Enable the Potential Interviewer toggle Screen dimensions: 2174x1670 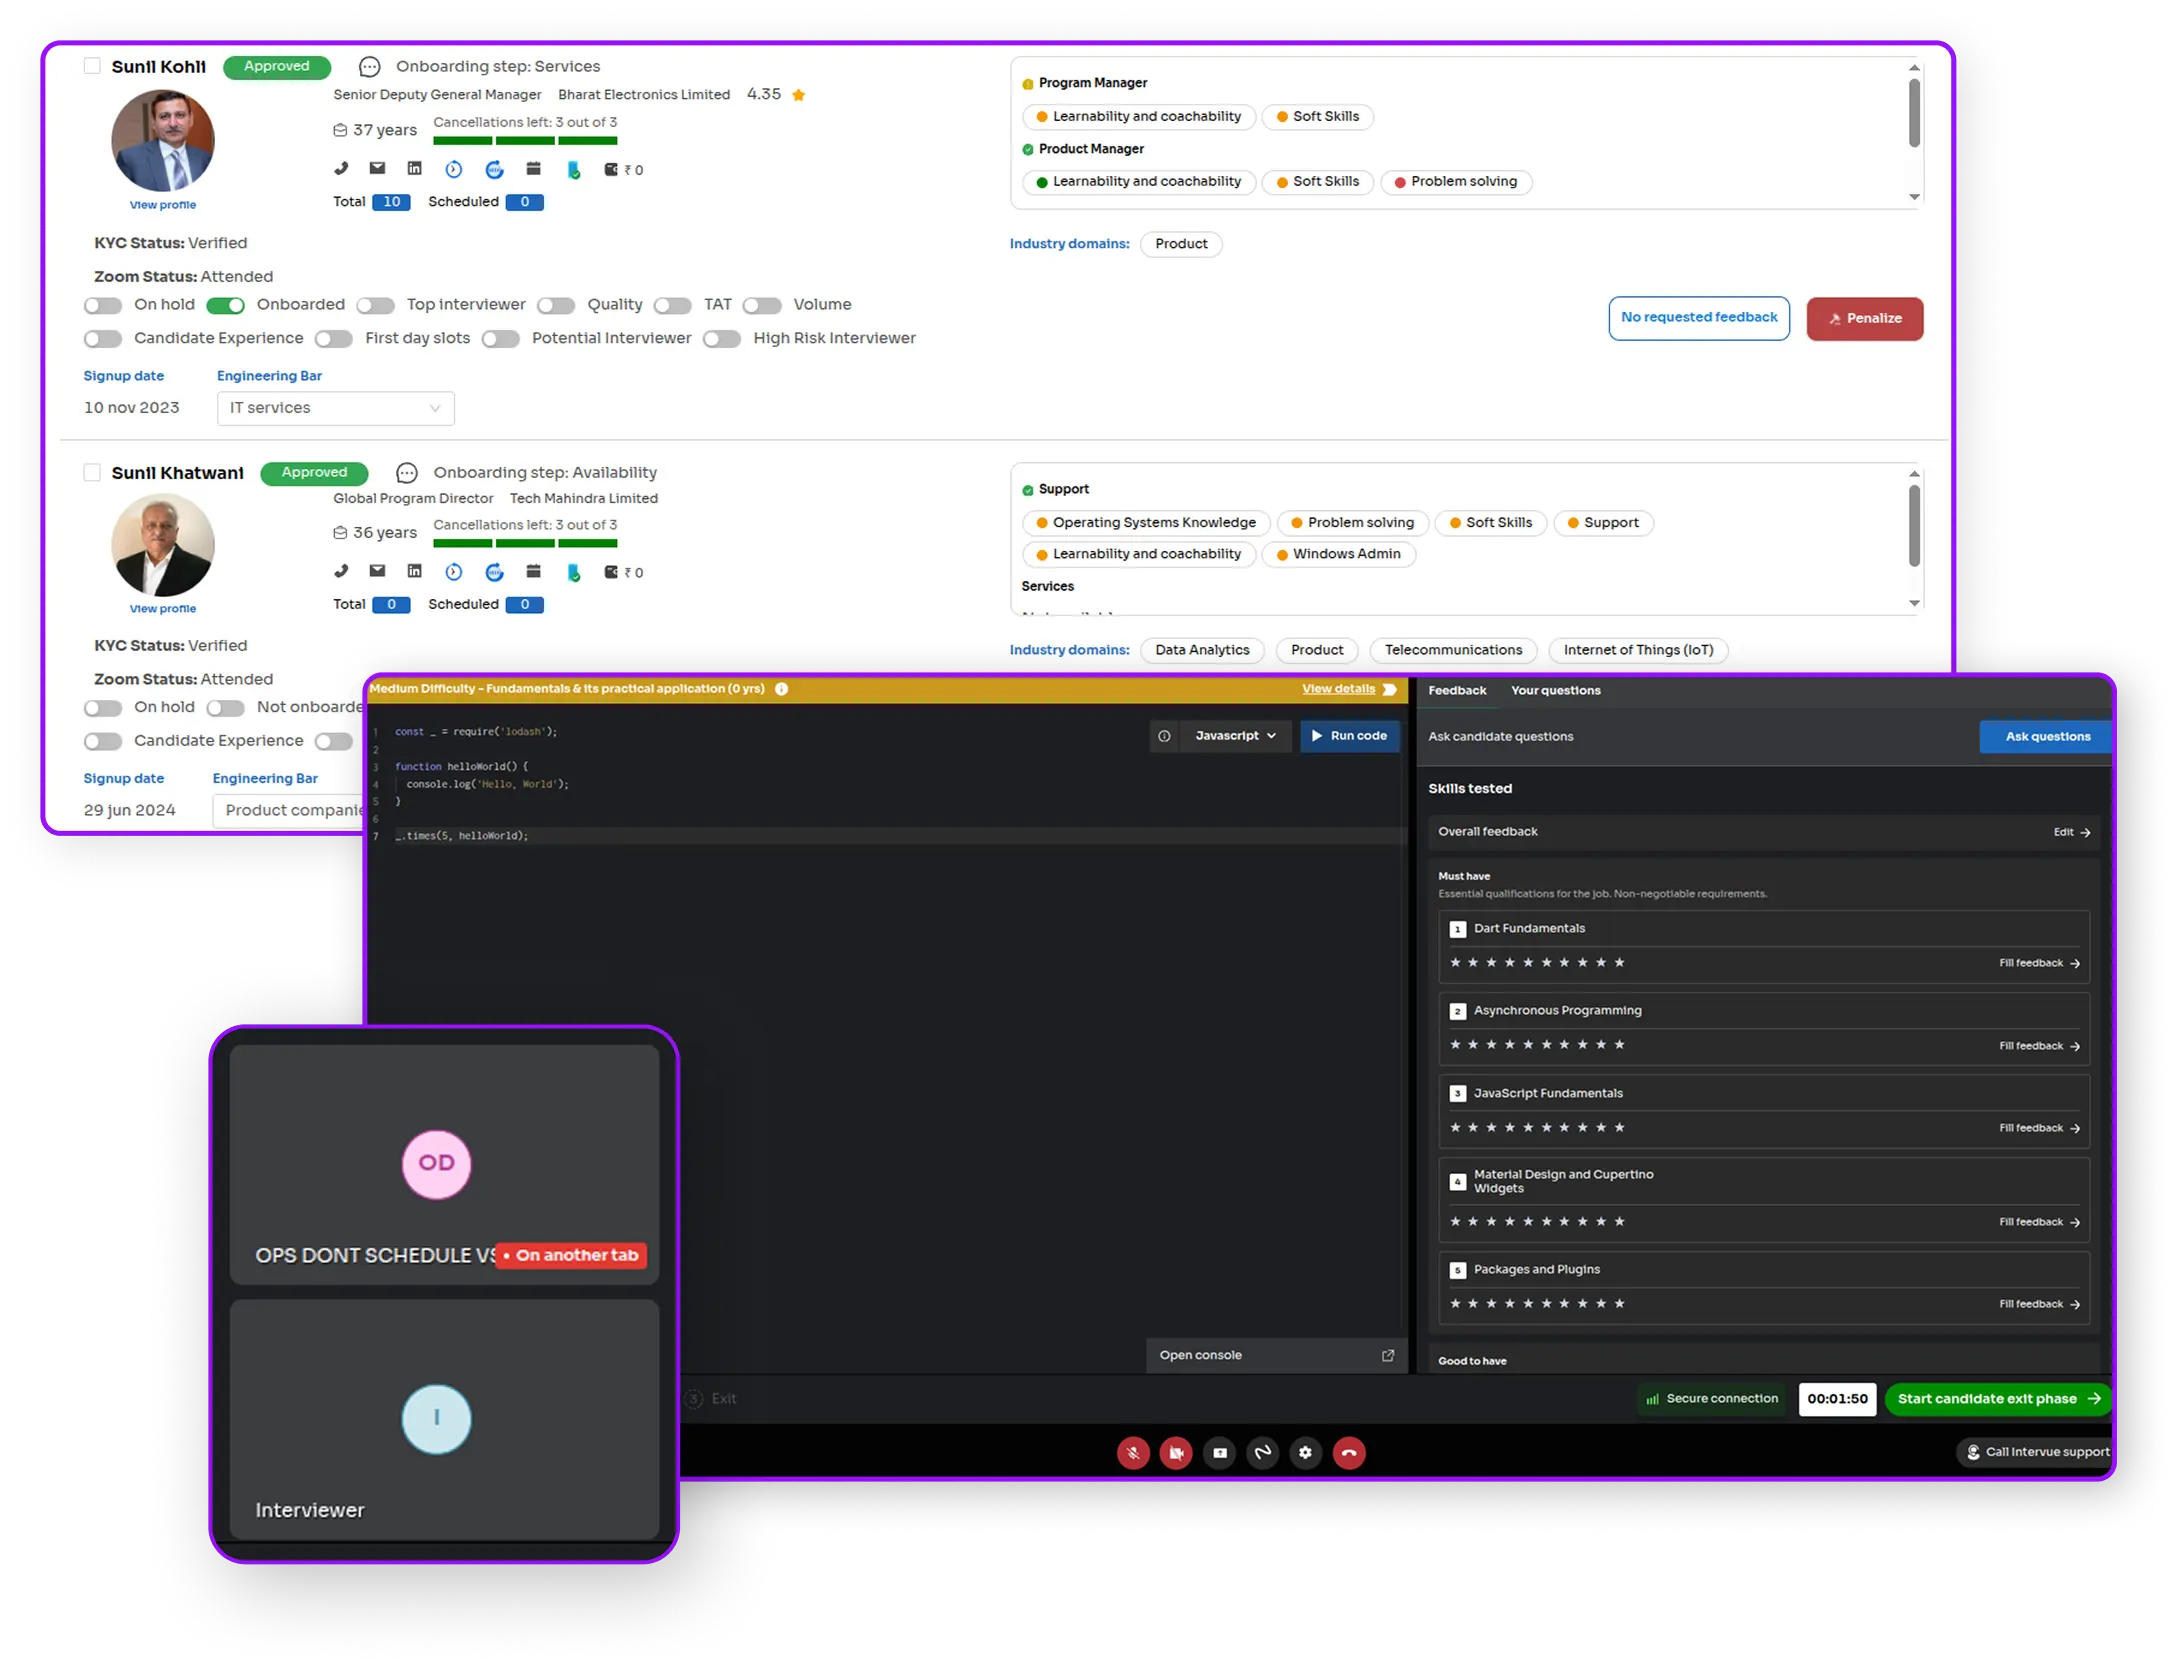tap(500, 339)
